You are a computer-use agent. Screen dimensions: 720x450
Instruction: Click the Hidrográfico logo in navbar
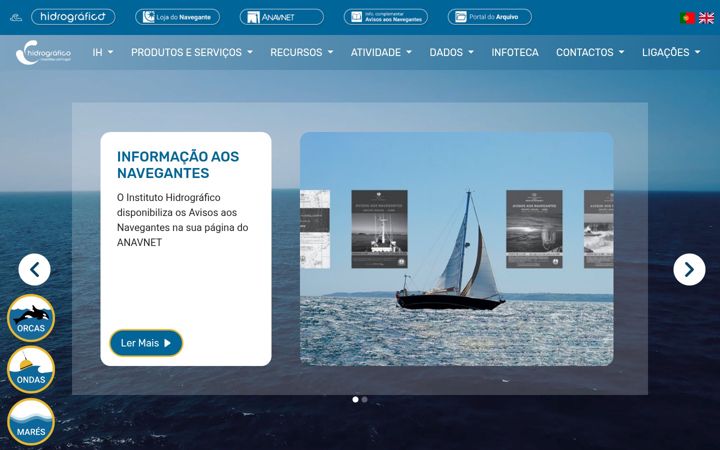pos(43,52)
